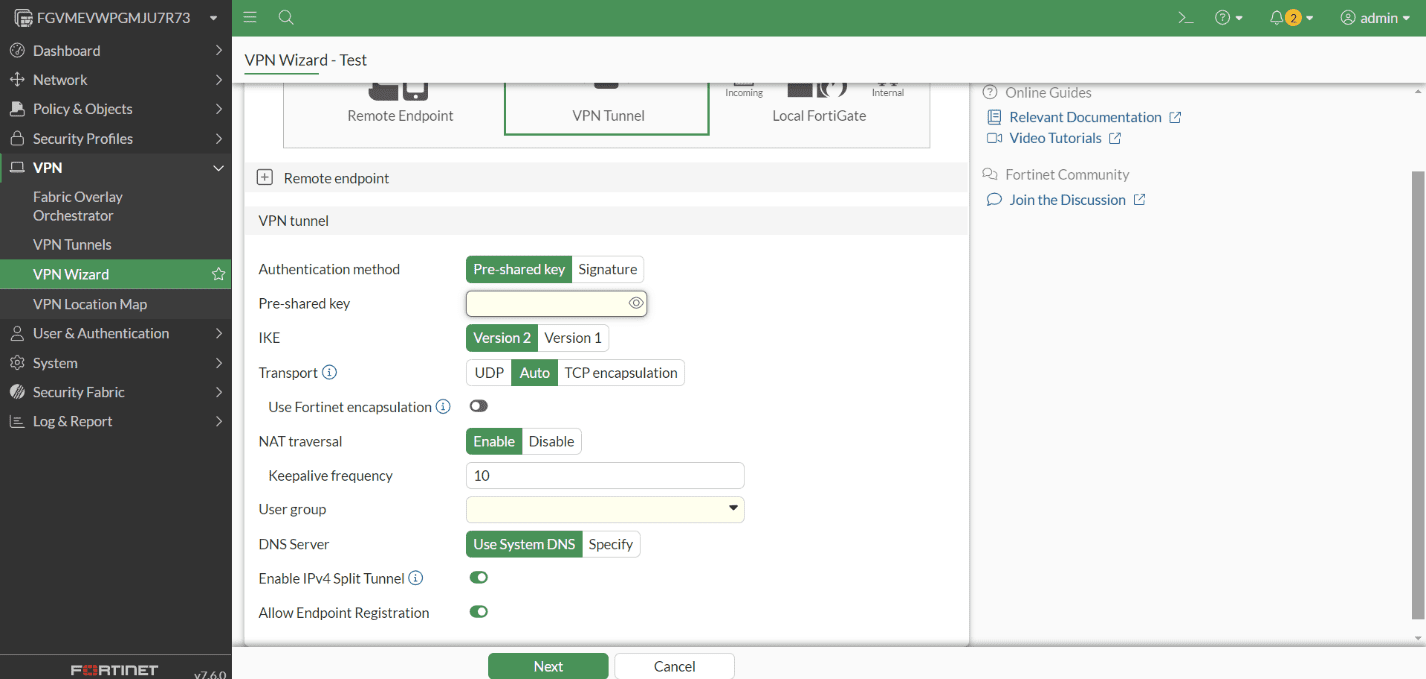Show pre-shared key with eye icon
Screen dimensions: 1426x679
636,303
